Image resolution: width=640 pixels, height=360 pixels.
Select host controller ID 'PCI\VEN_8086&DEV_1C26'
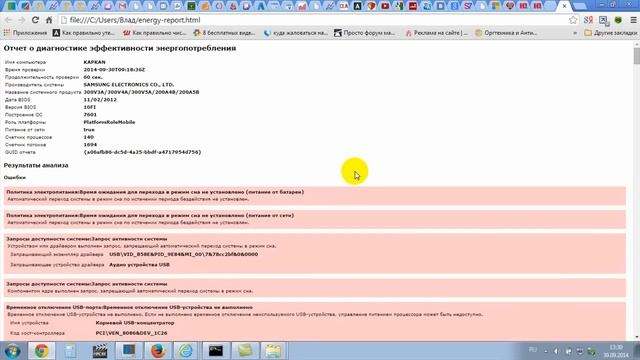tap(131, 333)
